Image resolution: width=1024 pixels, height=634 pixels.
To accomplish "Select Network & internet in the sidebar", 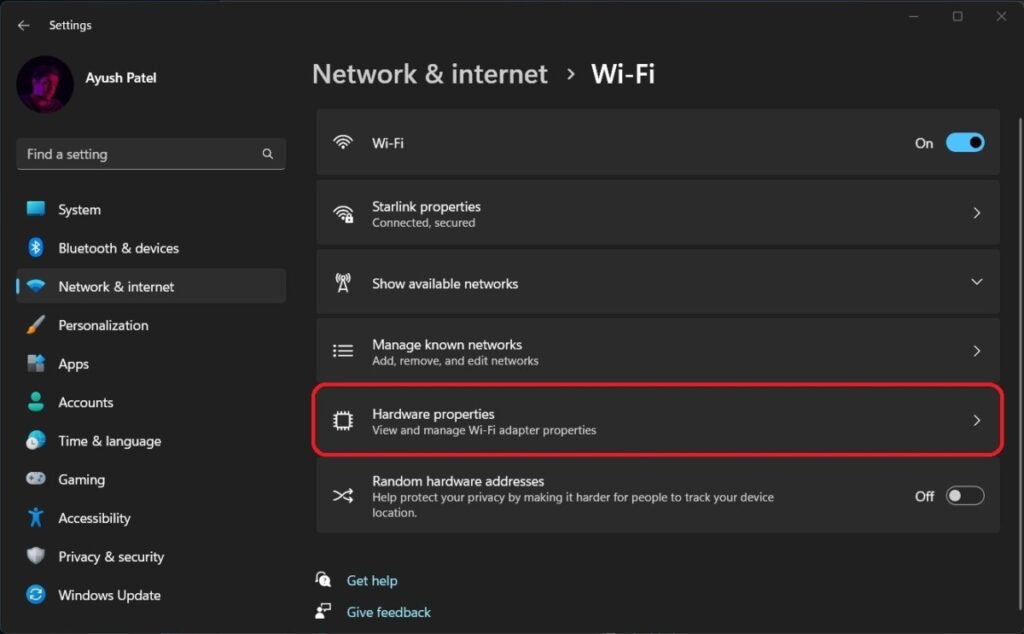I will 115,286.
